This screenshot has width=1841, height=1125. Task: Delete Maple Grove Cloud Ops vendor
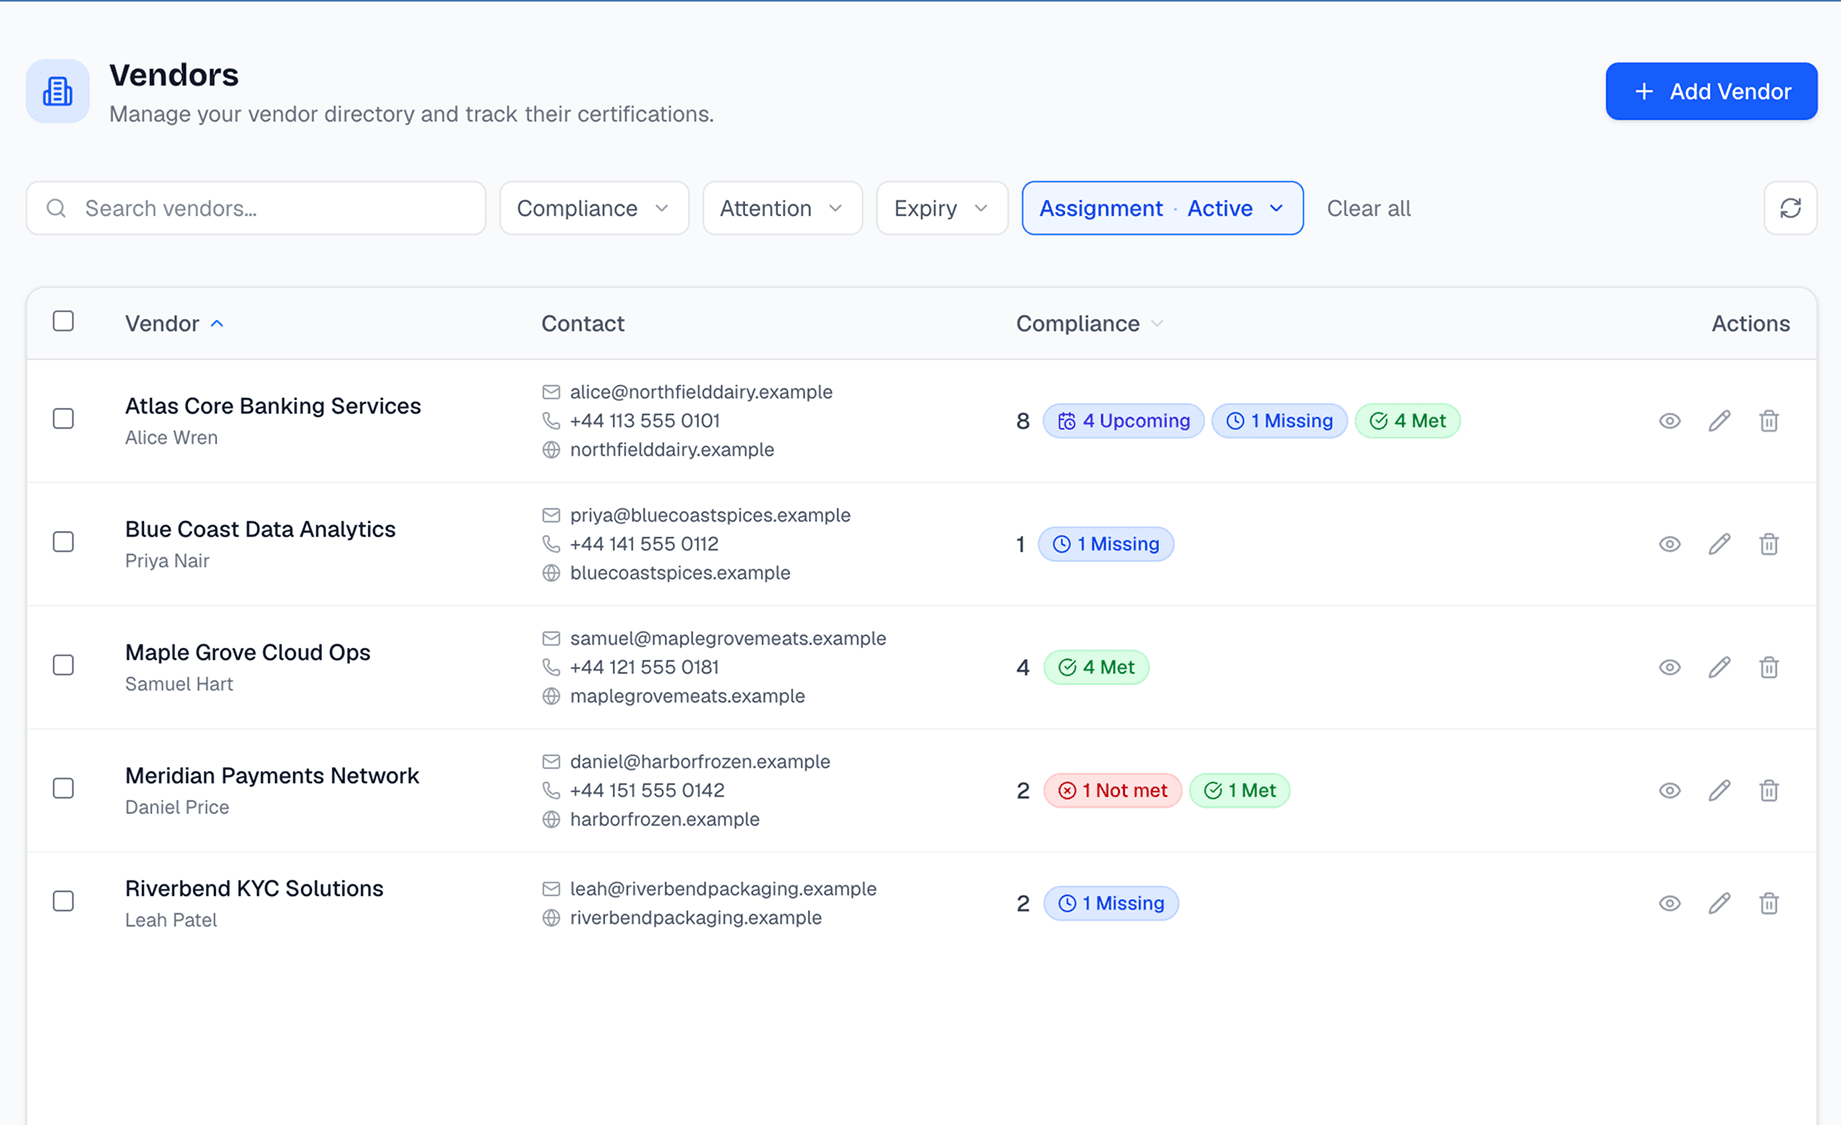pyautogui.click(x=1769, y=667)
